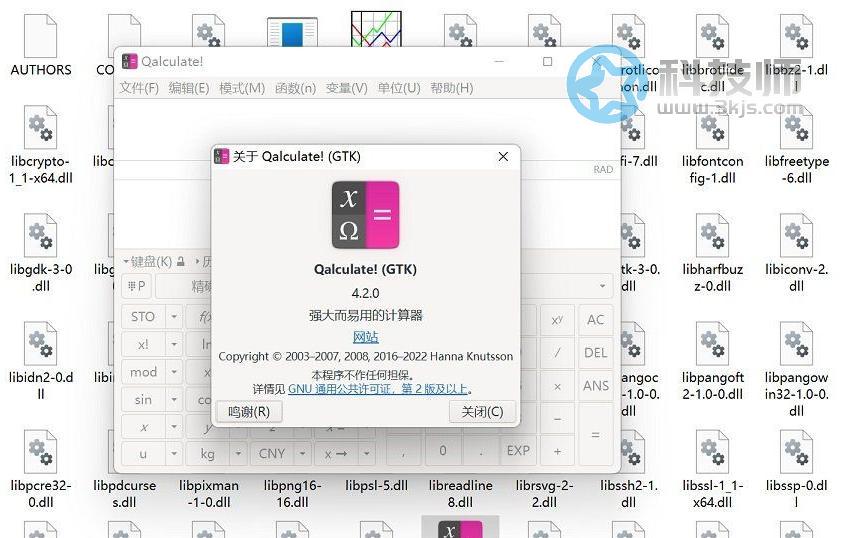
Task: Click the equals (=) keypad key
Action: [596, 435]
